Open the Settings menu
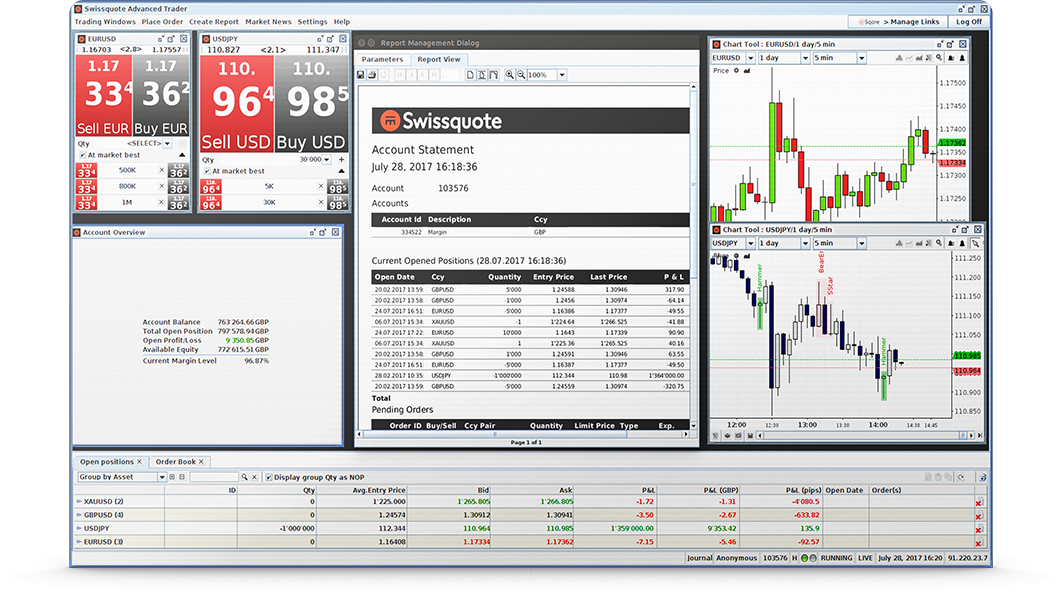This screenshot has height=594, width=1062. (x=312, y=22)
